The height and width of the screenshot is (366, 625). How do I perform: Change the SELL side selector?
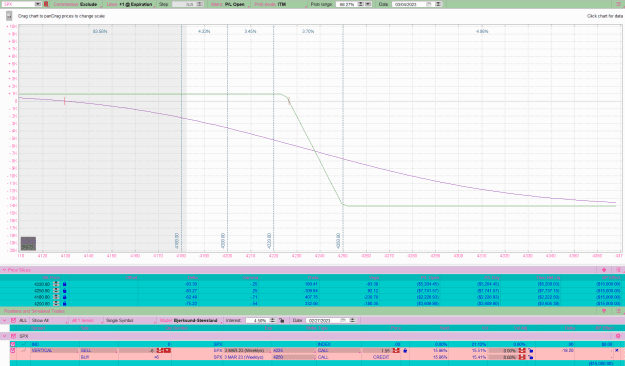[x=98, y=350]
